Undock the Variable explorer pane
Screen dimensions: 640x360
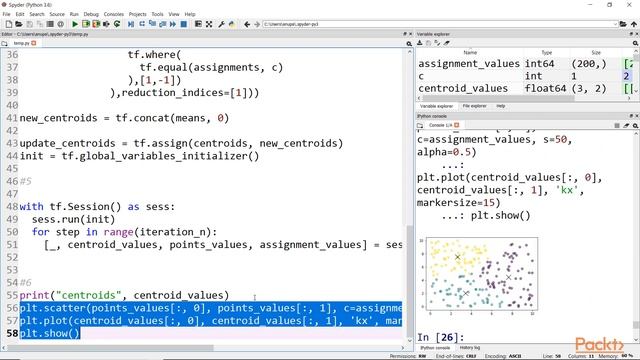pos(631,34)
